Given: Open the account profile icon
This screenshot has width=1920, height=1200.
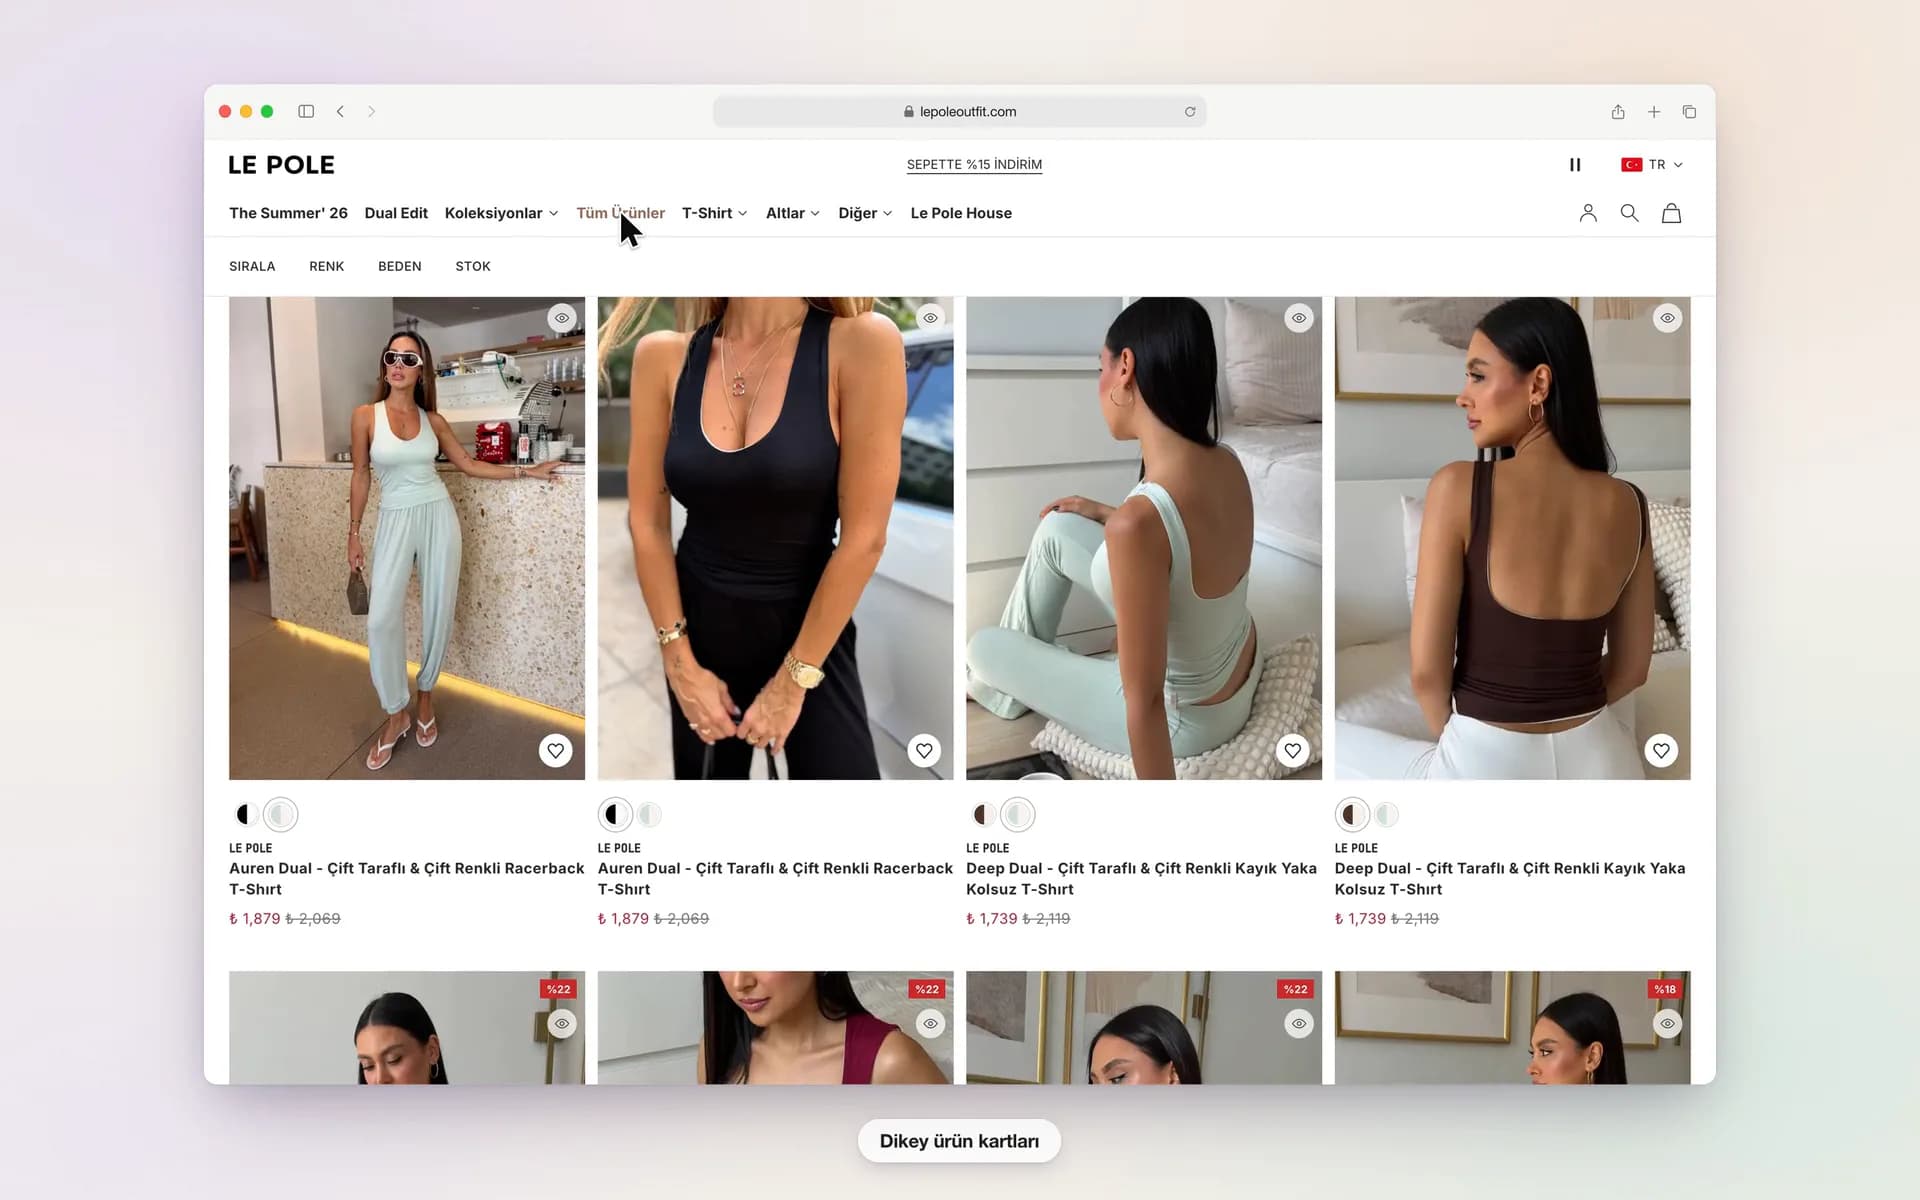Looking at the screenshot, I should 1588,213.
